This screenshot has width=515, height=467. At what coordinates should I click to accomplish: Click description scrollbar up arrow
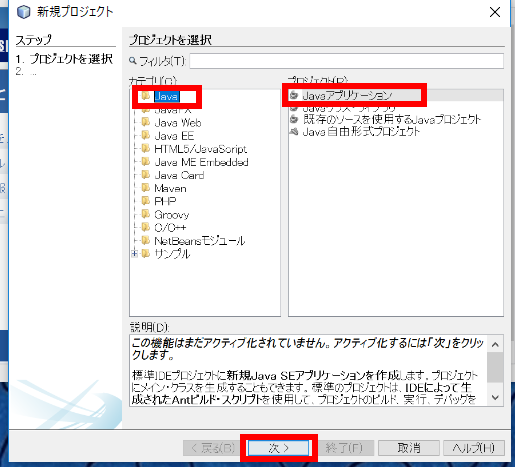[495, 344]
